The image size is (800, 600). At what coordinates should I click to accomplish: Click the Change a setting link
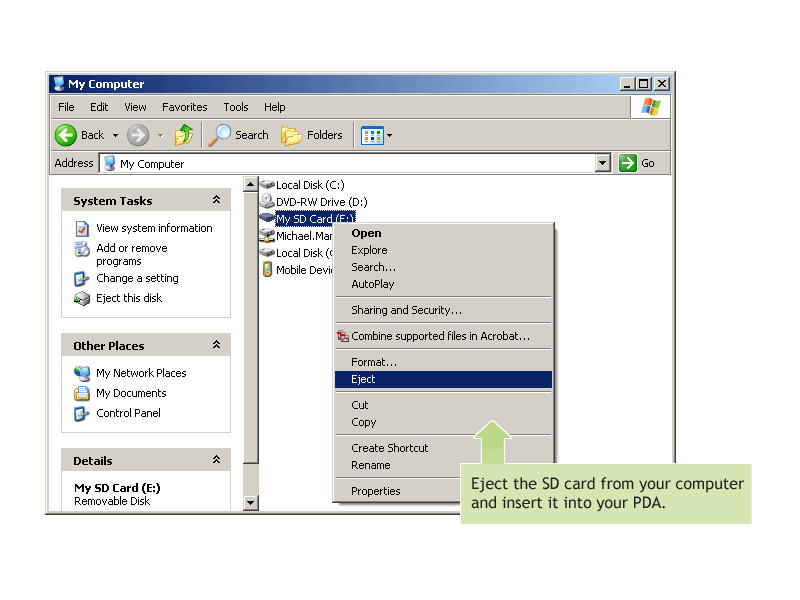pos(137,279)
